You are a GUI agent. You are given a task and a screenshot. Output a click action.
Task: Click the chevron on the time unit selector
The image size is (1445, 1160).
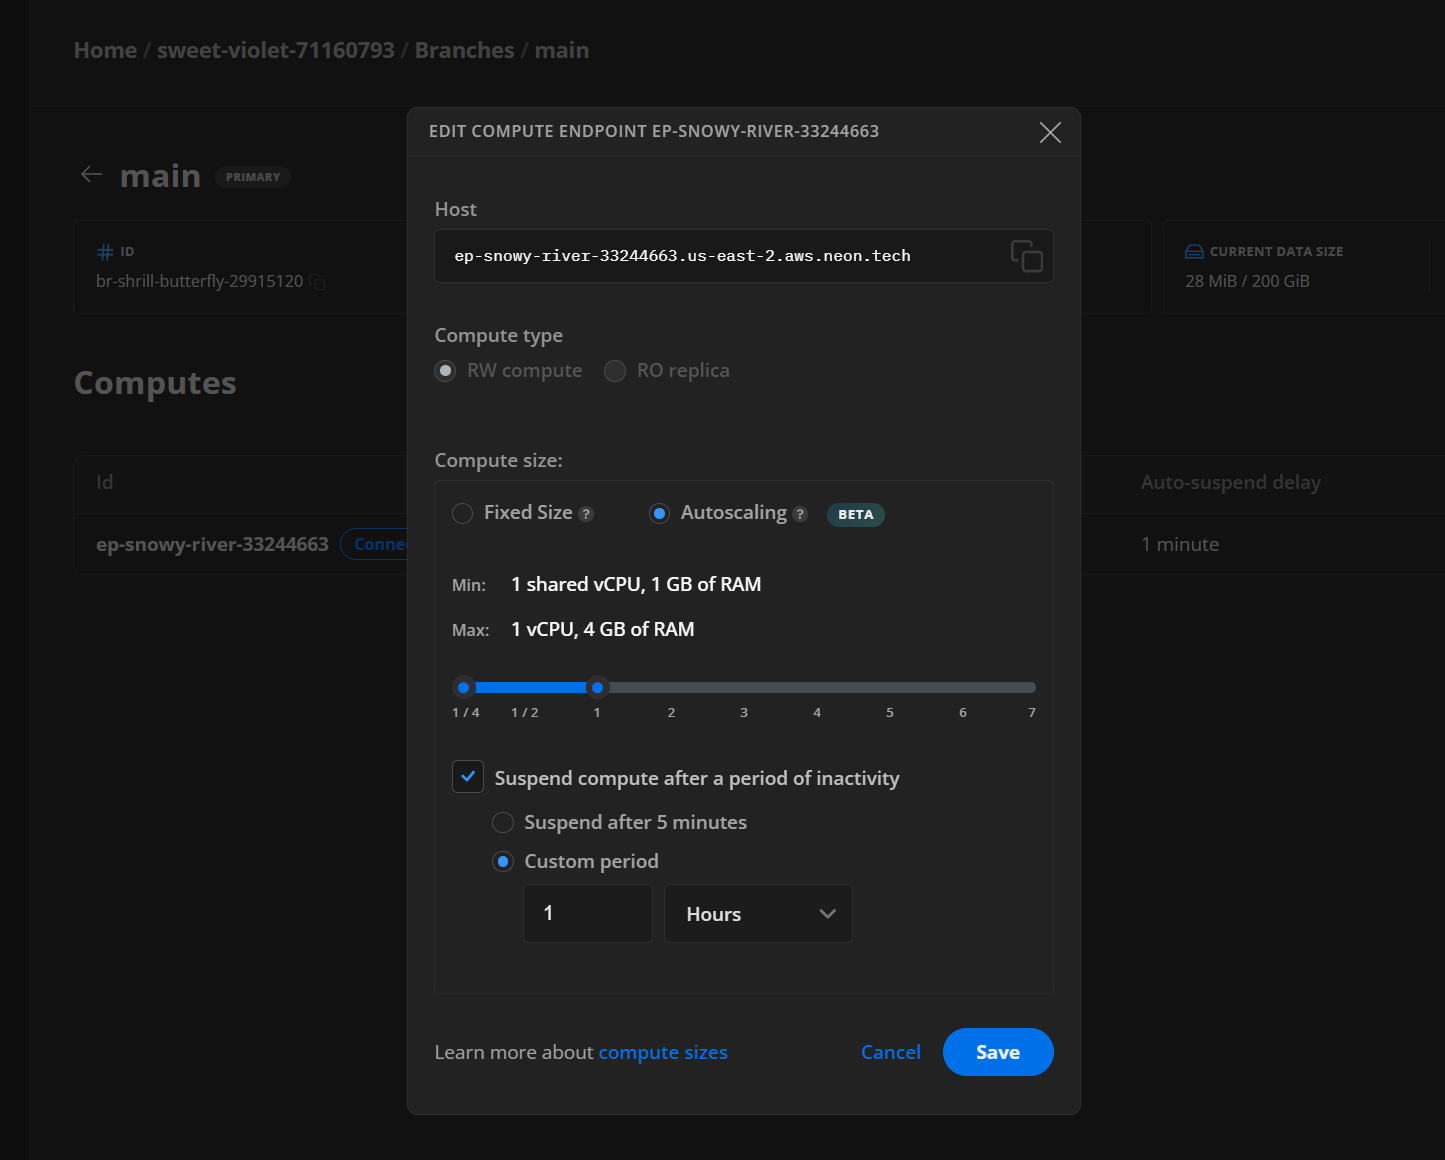pos(827,913)
